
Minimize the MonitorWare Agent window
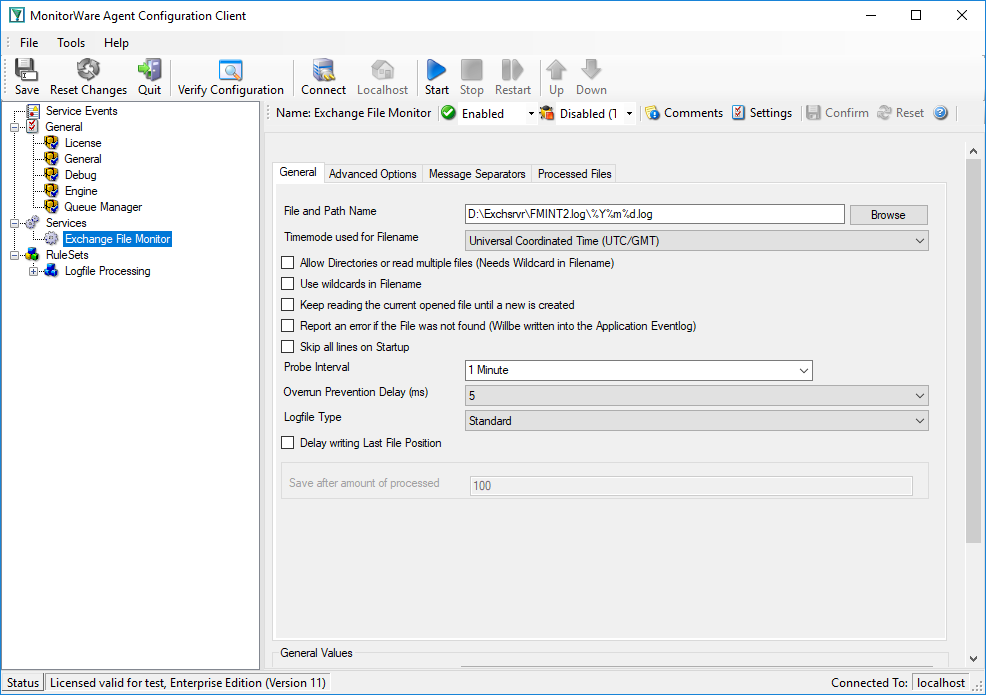[871, 15]
